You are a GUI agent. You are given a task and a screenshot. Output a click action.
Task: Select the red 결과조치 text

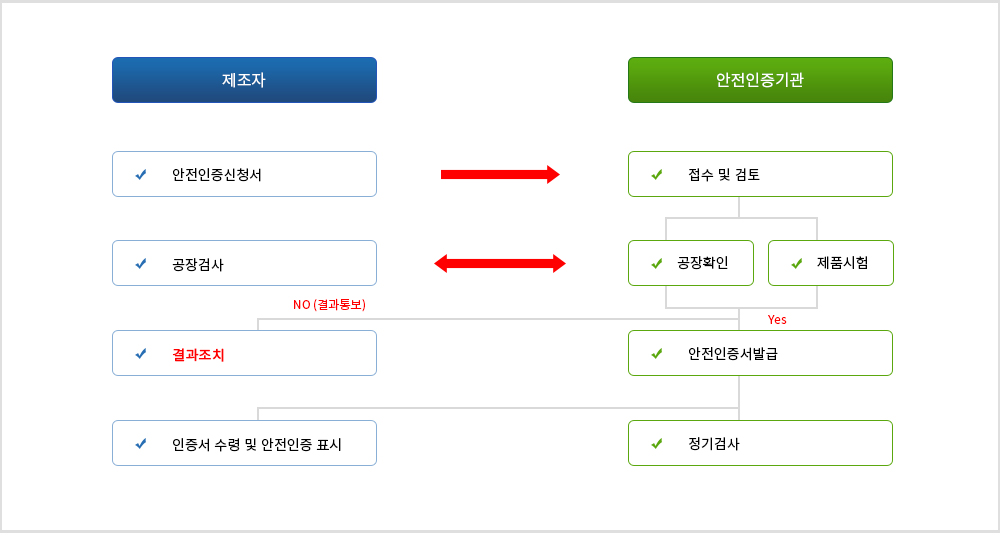coord(198,355)
